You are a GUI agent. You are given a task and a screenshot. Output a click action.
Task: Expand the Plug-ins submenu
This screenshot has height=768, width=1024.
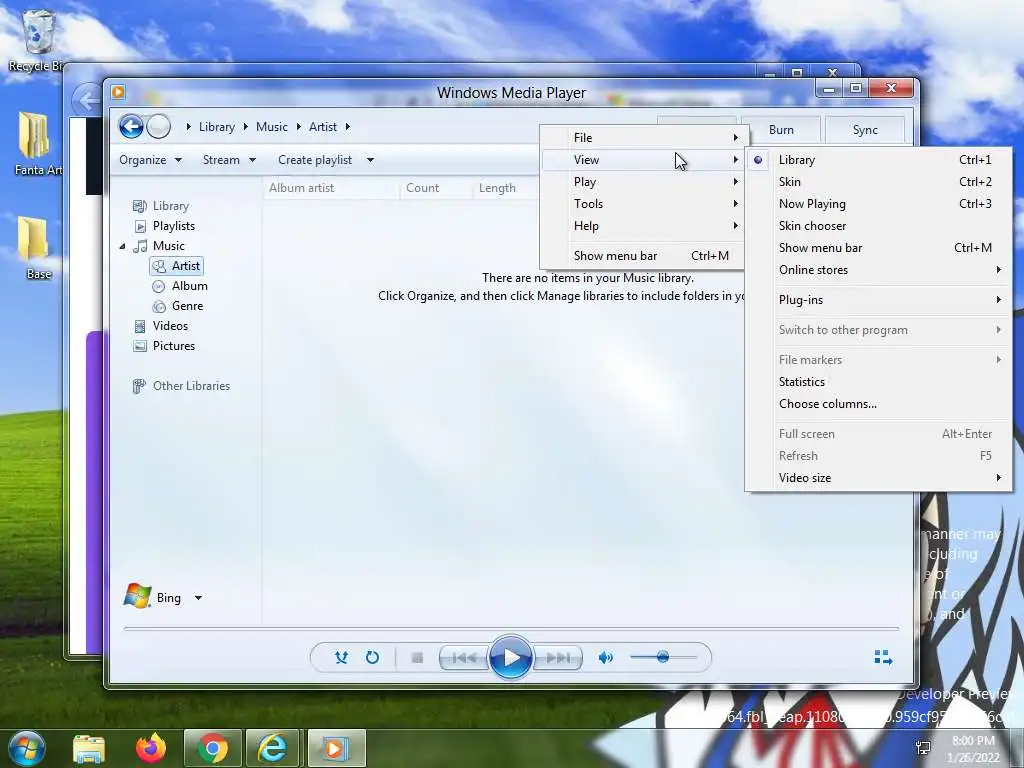click(878, 300)
